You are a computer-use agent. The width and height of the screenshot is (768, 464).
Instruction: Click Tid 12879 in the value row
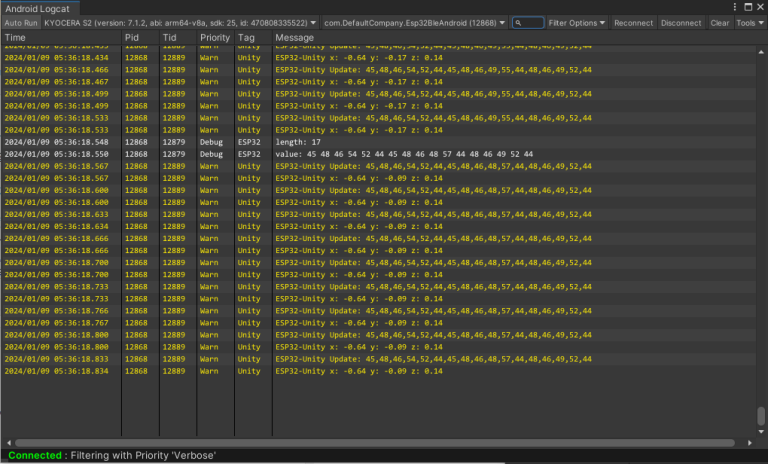coord(174,154)
